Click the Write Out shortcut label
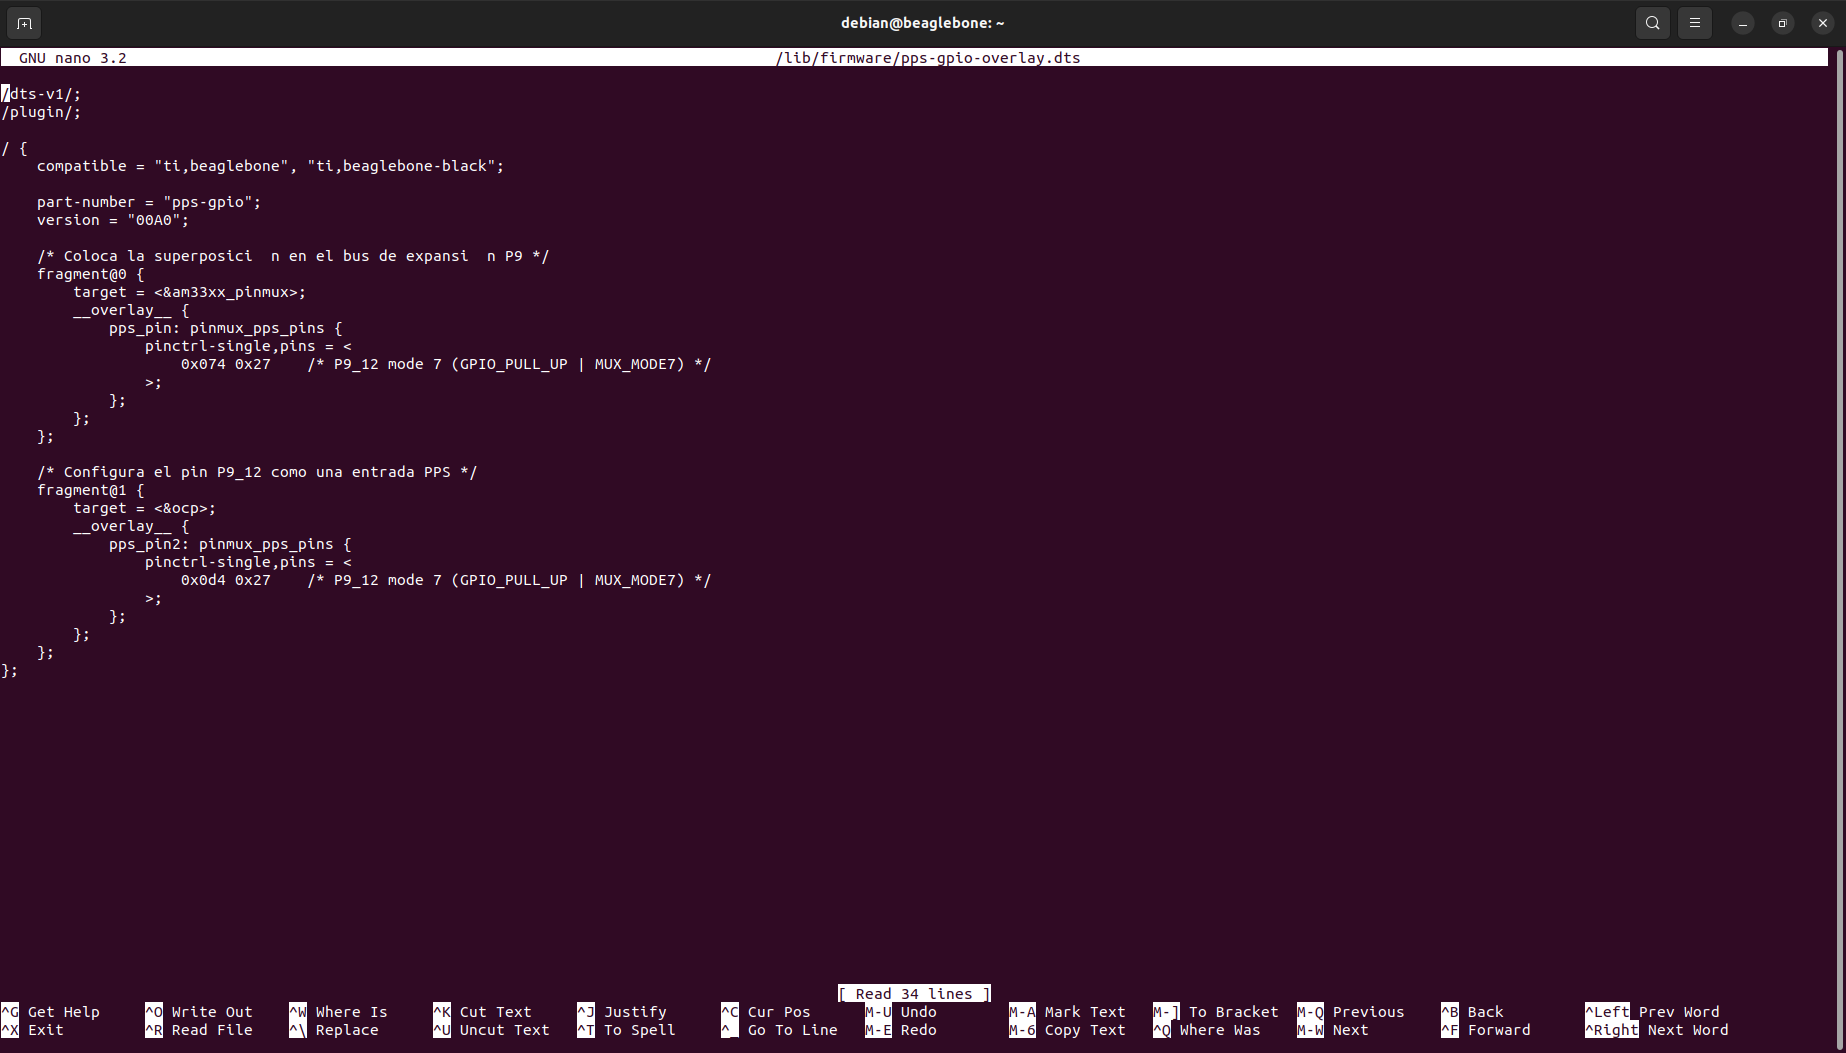The width and height of the screenshot is (1846, 1053). (x=212, y=1012)
